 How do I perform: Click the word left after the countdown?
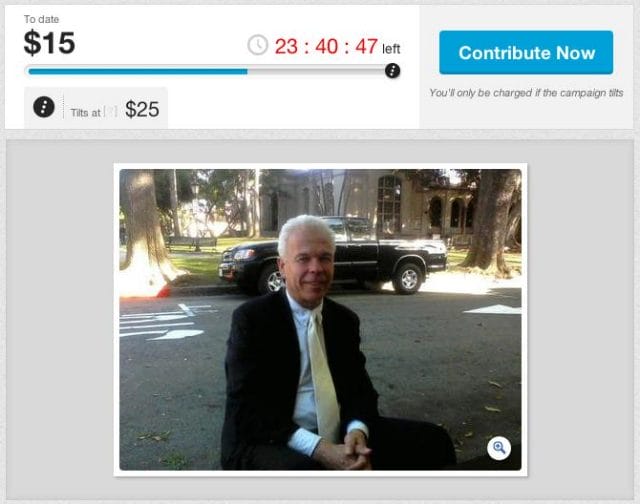[x=391, y=49]
